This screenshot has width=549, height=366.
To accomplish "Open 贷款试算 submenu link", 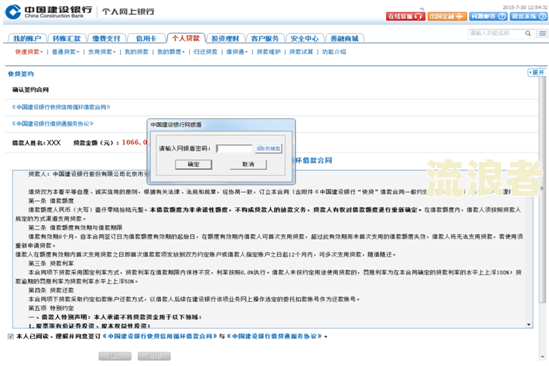I will click(x=301, y=52).
